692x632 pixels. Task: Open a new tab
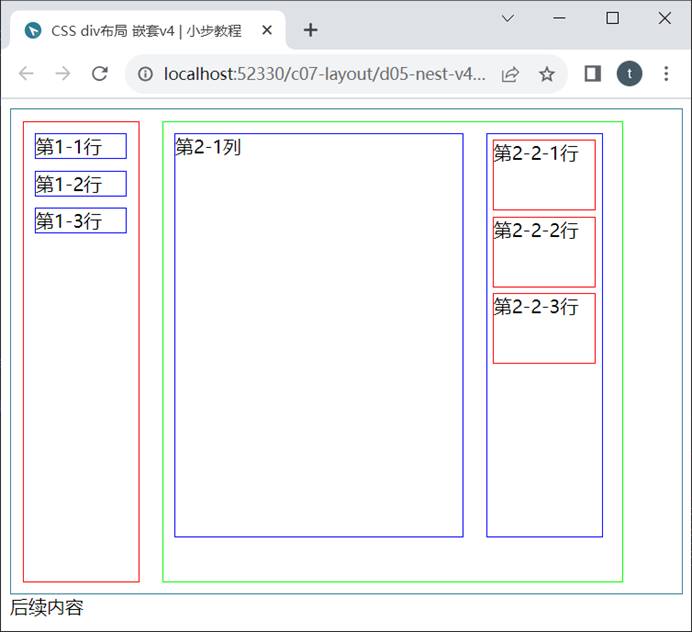(x=310, y=30)
